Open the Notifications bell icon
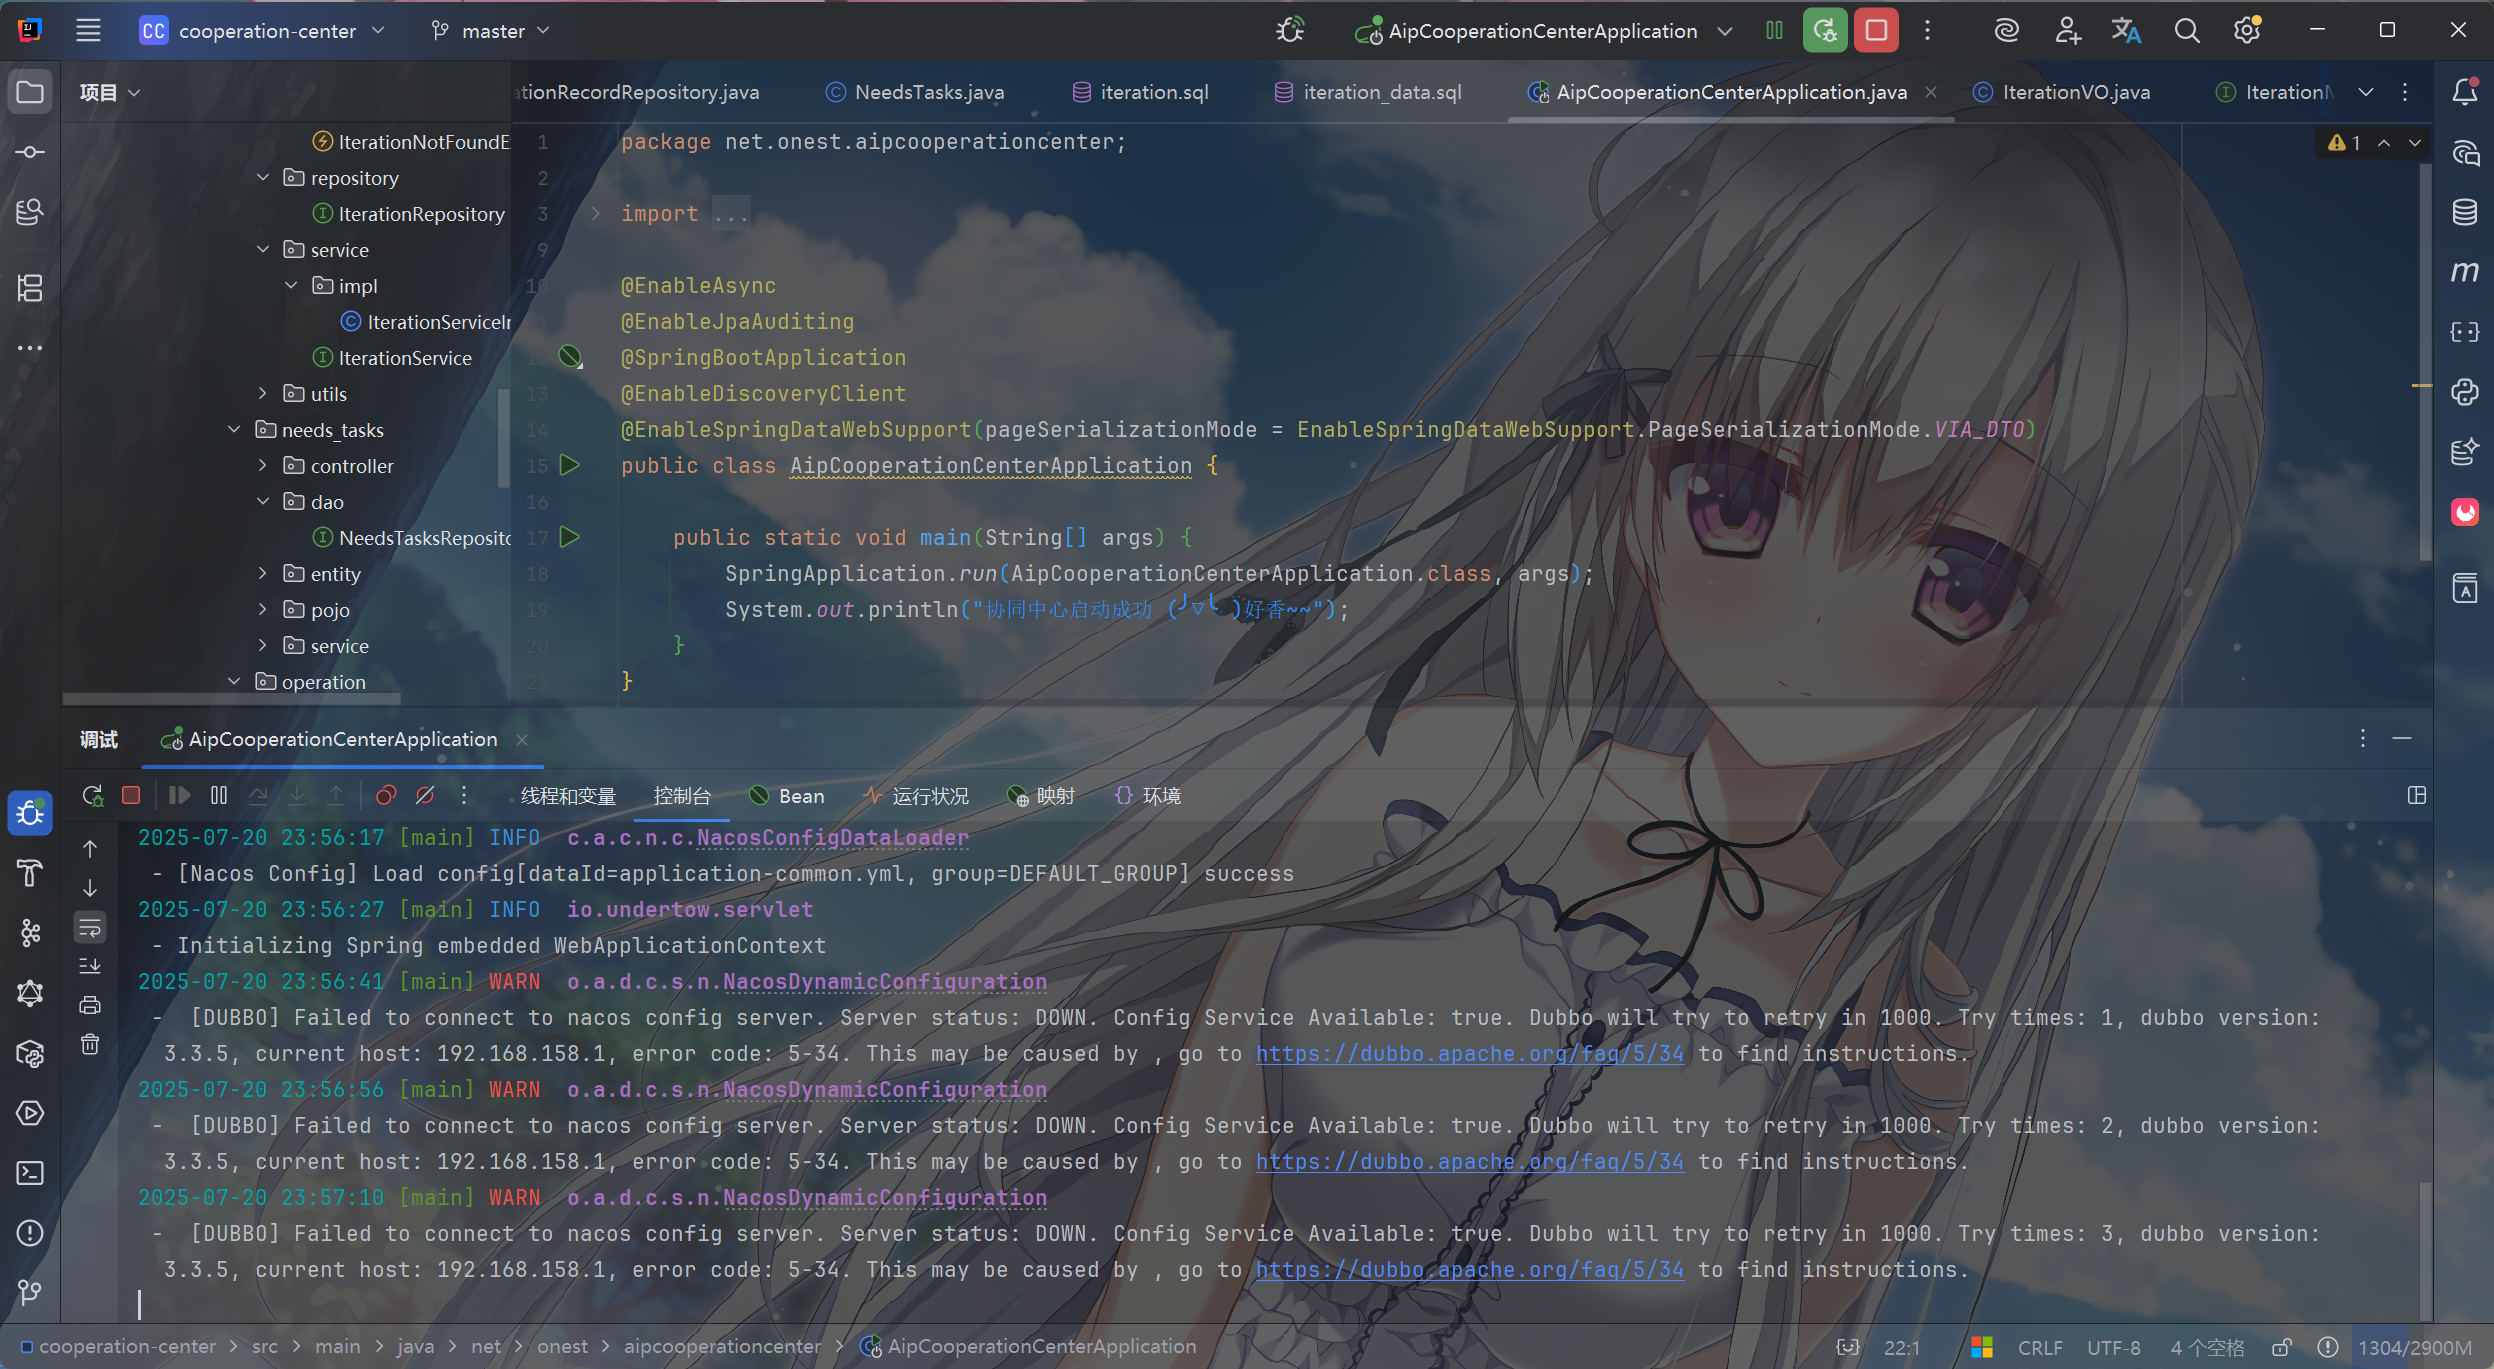The height and width of the screenshot is (1369, 2494). point(2464,92)
